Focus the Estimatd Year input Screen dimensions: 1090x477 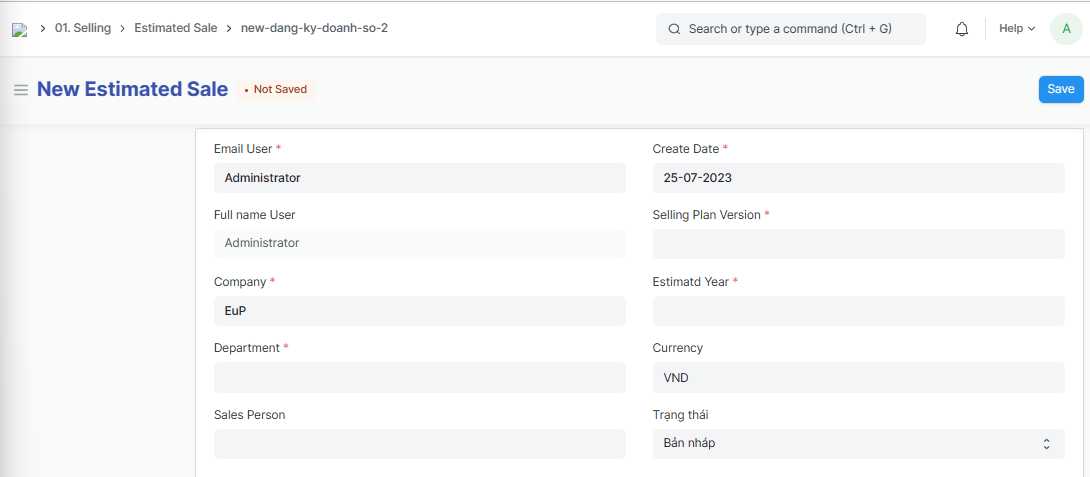858,311
